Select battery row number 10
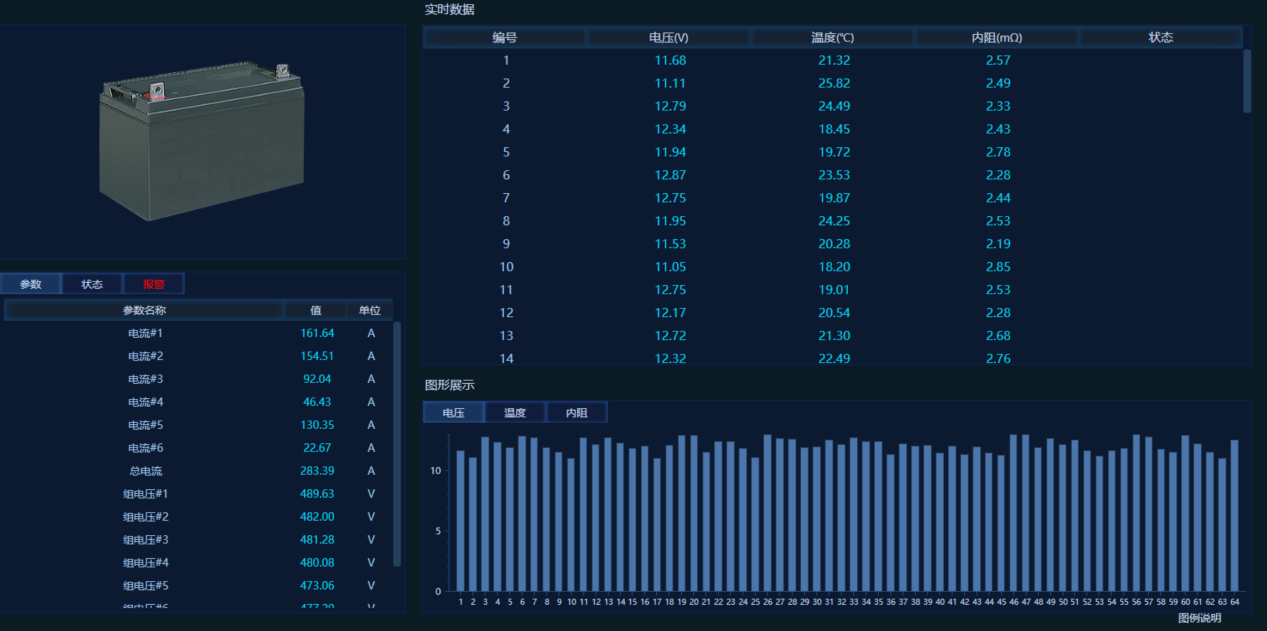1267x631 pixels. [506, 267]
